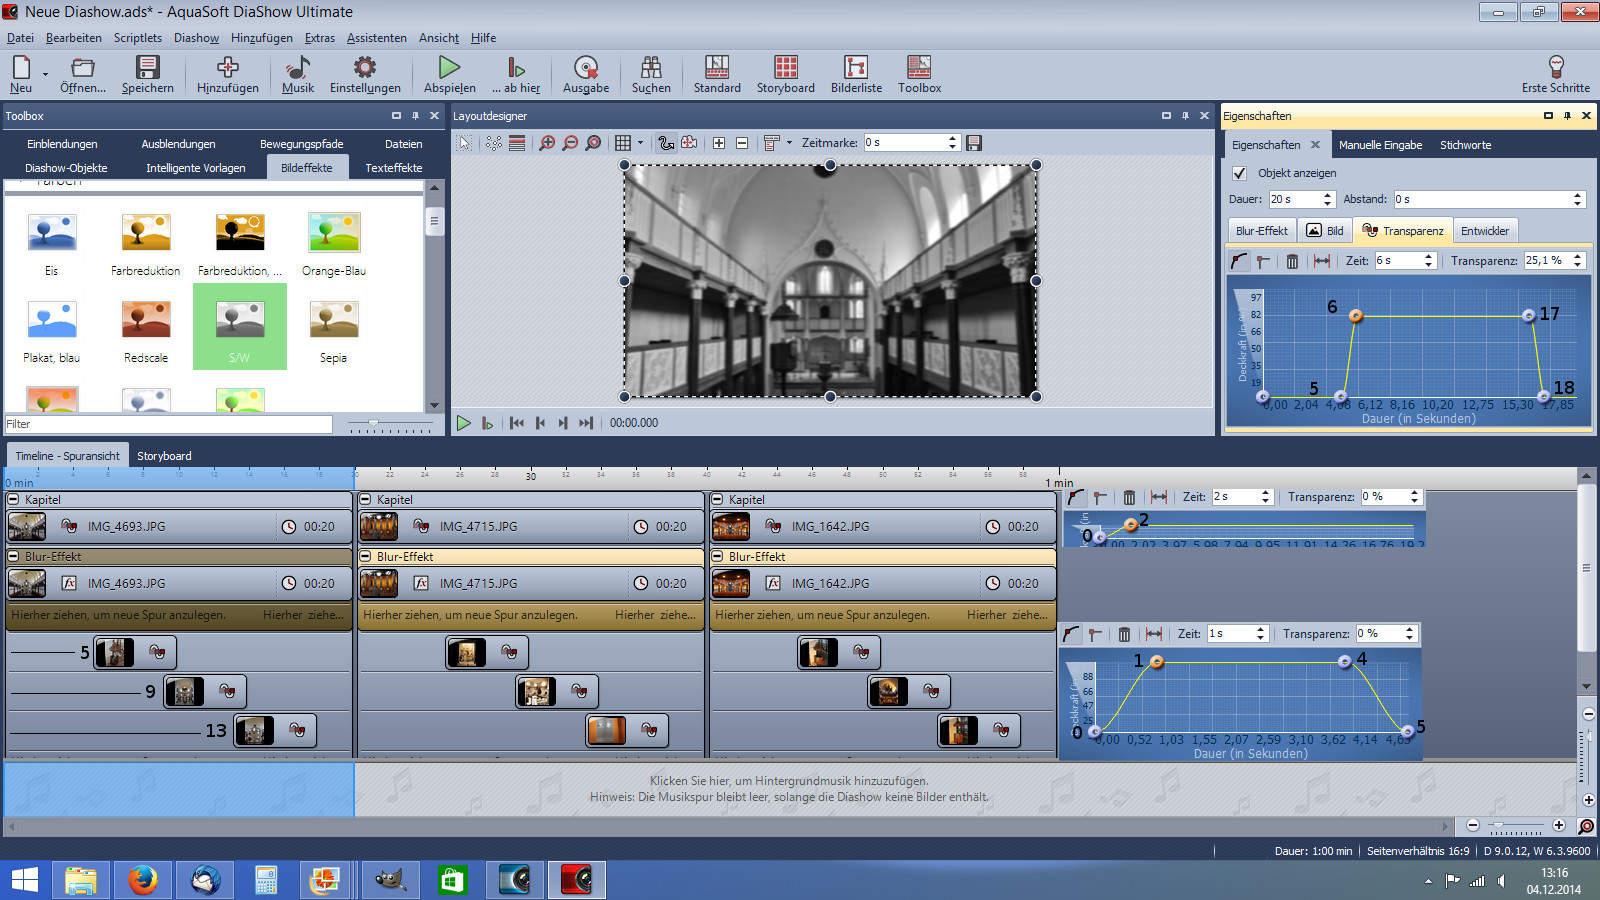Open the Storyboard view icon in toolbar

pos(786,67)
